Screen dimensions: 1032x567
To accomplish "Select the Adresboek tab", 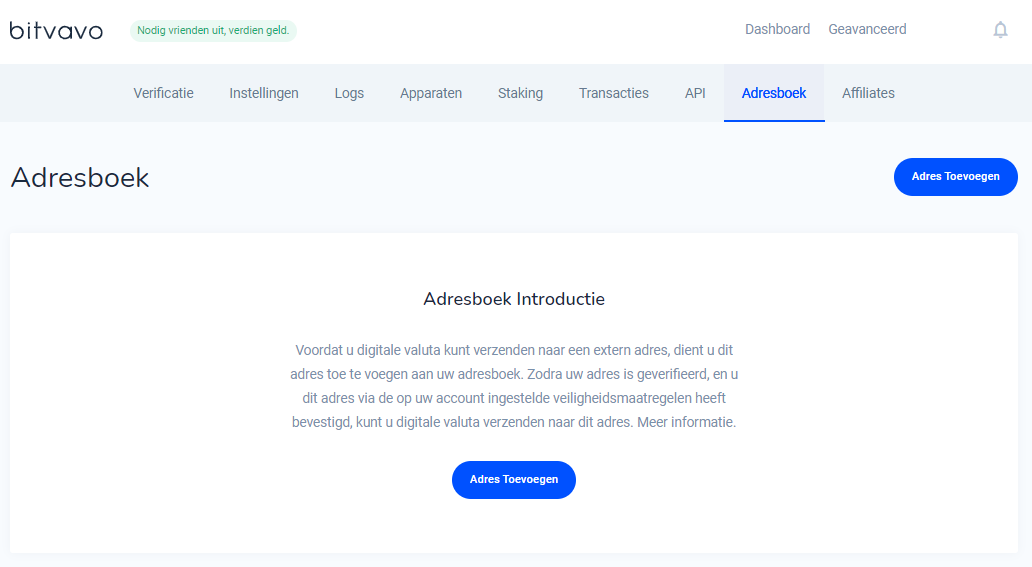I will (774, 93).
